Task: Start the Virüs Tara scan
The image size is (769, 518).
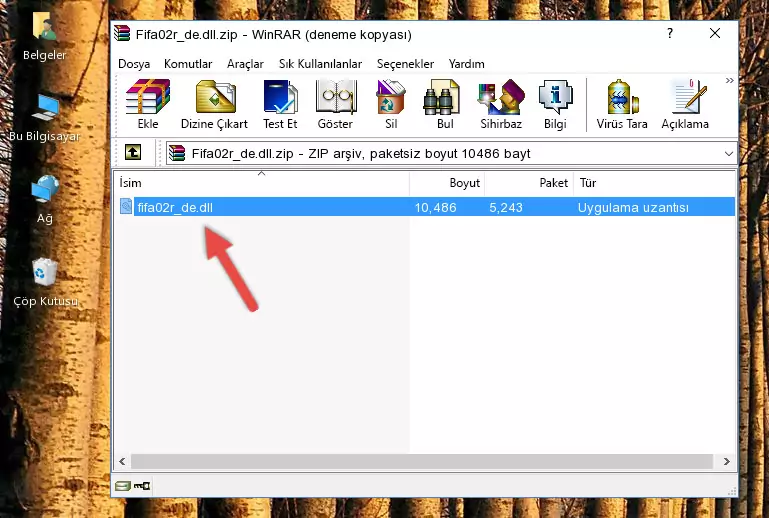Action: [622, 104]
